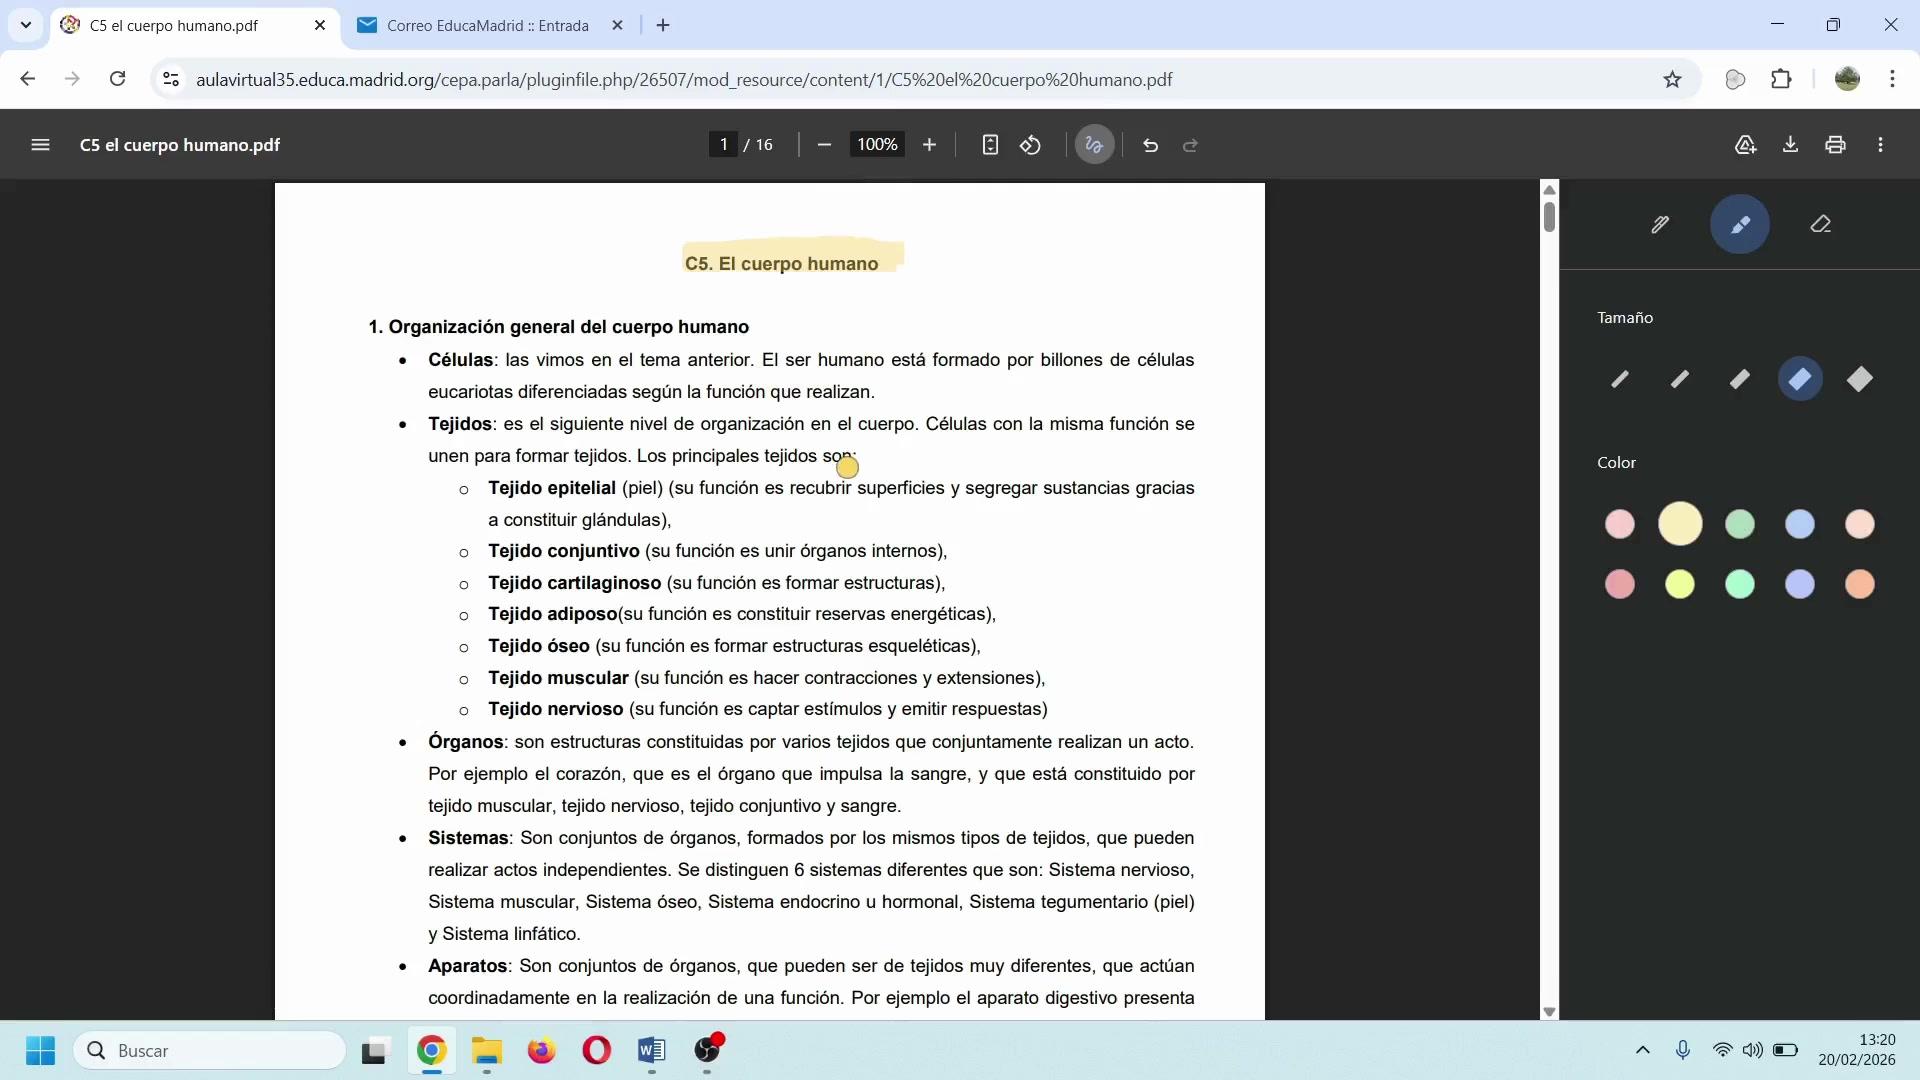The image size is (1920, 1080).
Task: Toggle the annotation mode button
Action: click(x=1094, y=145)
